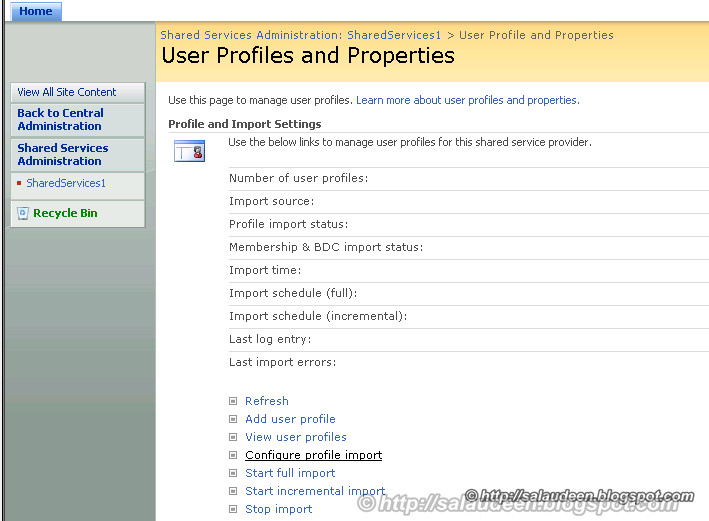The height and width of the screenshot is (521, 709).
Task: Click the Shared Services Administration breadcrumb link
Action: point(301,35)
